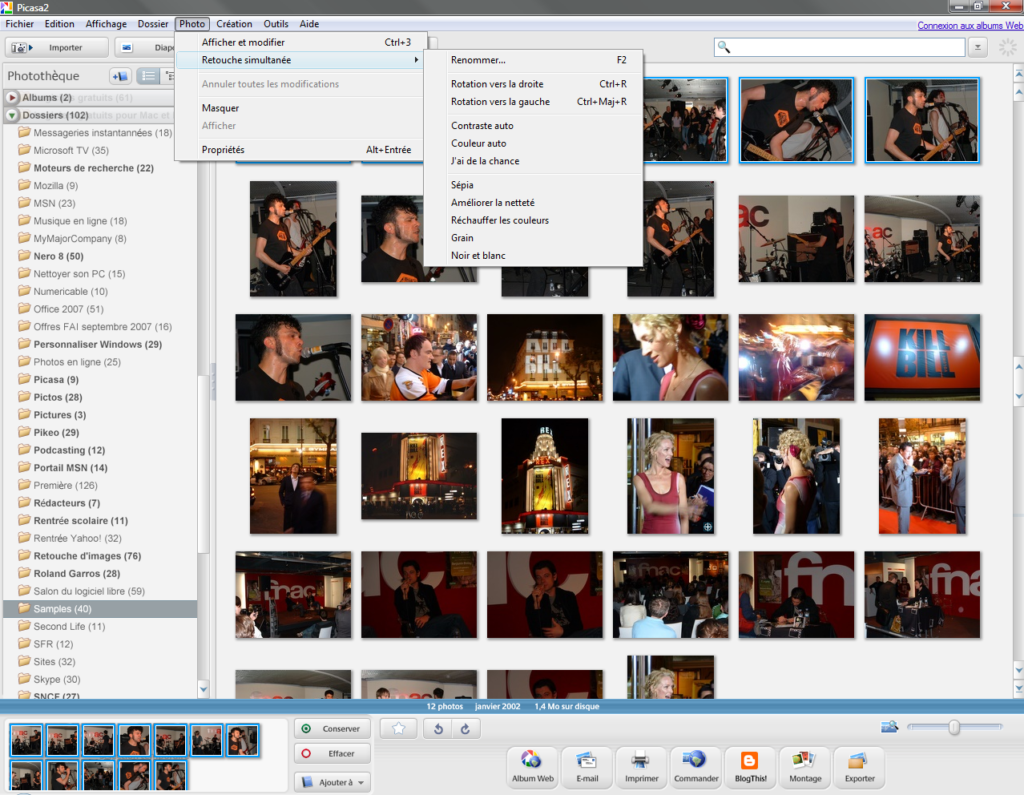The height and width of the screenshot is (795, 1024).
Task: Expand the Albums (2) section
Action: [x=12, y=97]
